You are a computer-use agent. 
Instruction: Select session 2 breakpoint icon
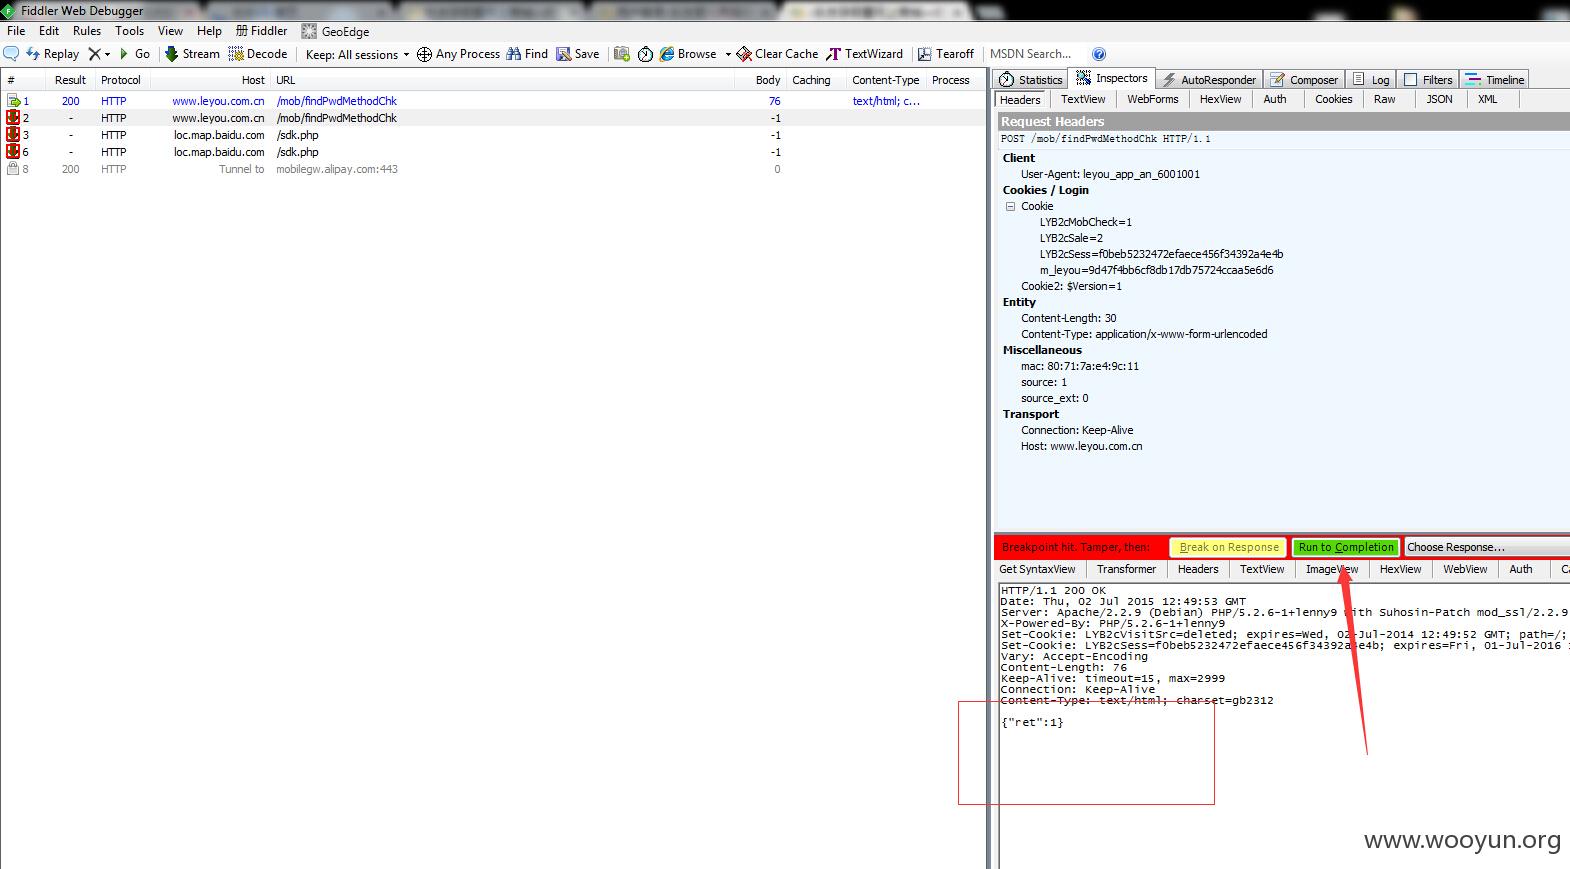coord(13,118)
